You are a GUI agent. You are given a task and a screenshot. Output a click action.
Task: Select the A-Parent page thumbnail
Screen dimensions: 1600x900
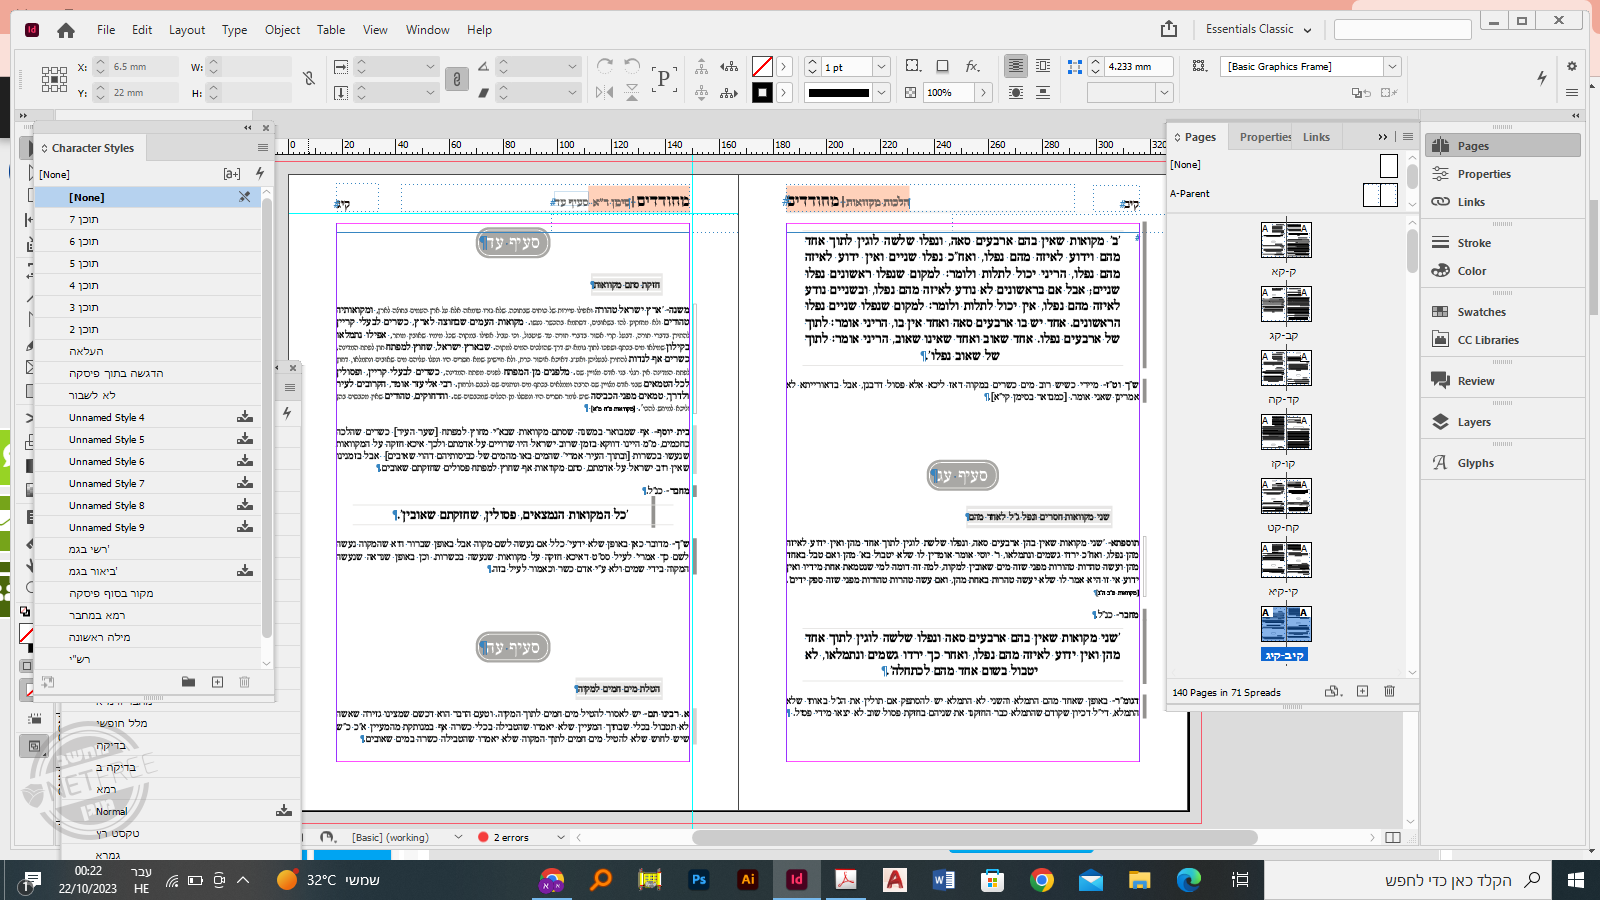[1380, 194]
